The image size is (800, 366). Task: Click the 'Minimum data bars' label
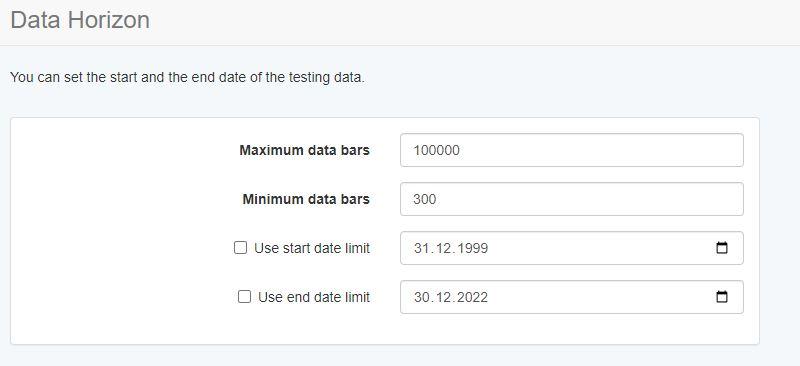306,199
